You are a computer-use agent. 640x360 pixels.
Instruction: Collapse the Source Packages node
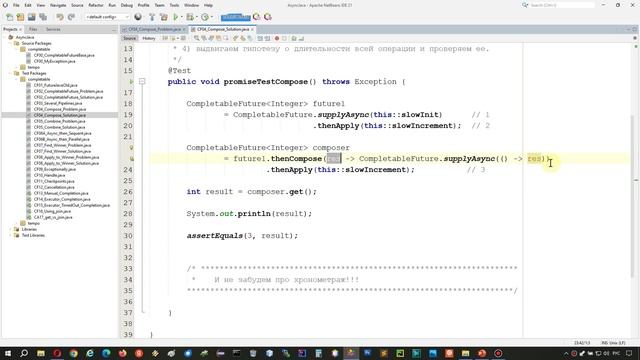11,43
